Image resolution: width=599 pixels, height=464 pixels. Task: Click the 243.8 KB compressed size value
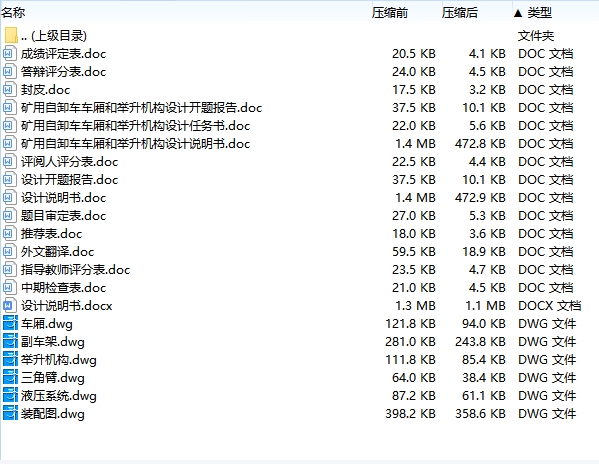[480, 341]
